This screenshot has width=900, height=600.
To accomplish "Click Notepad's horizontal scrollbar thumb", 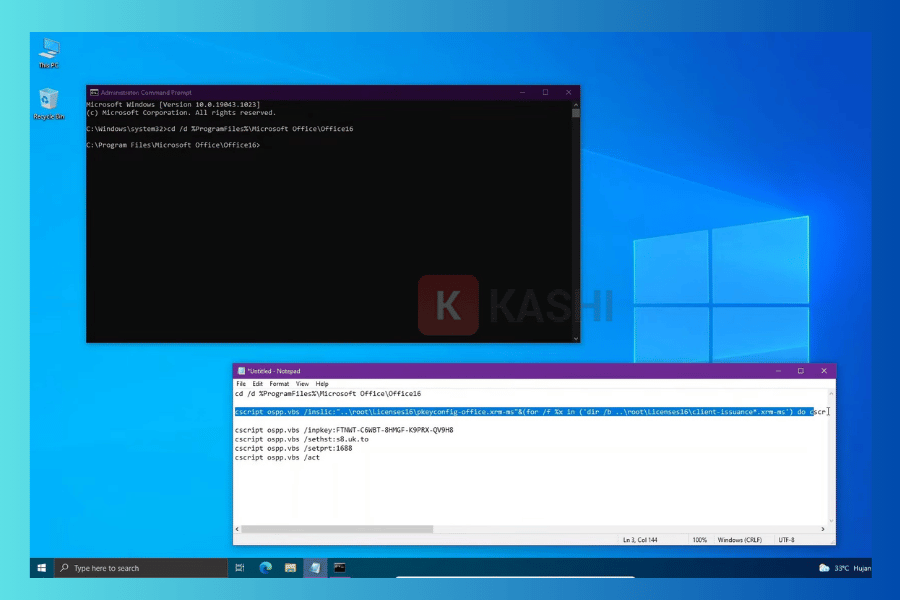I will (337, 529).
